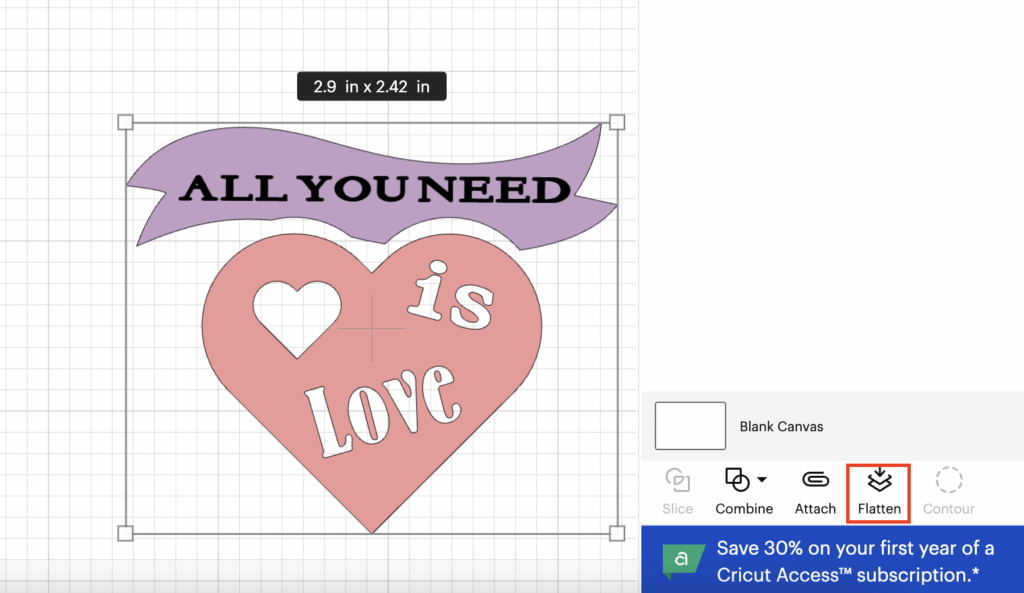This screenshot has width=1024, height=593.
Task: Select the Contour tool icon
Action: (x=948, y=481)
